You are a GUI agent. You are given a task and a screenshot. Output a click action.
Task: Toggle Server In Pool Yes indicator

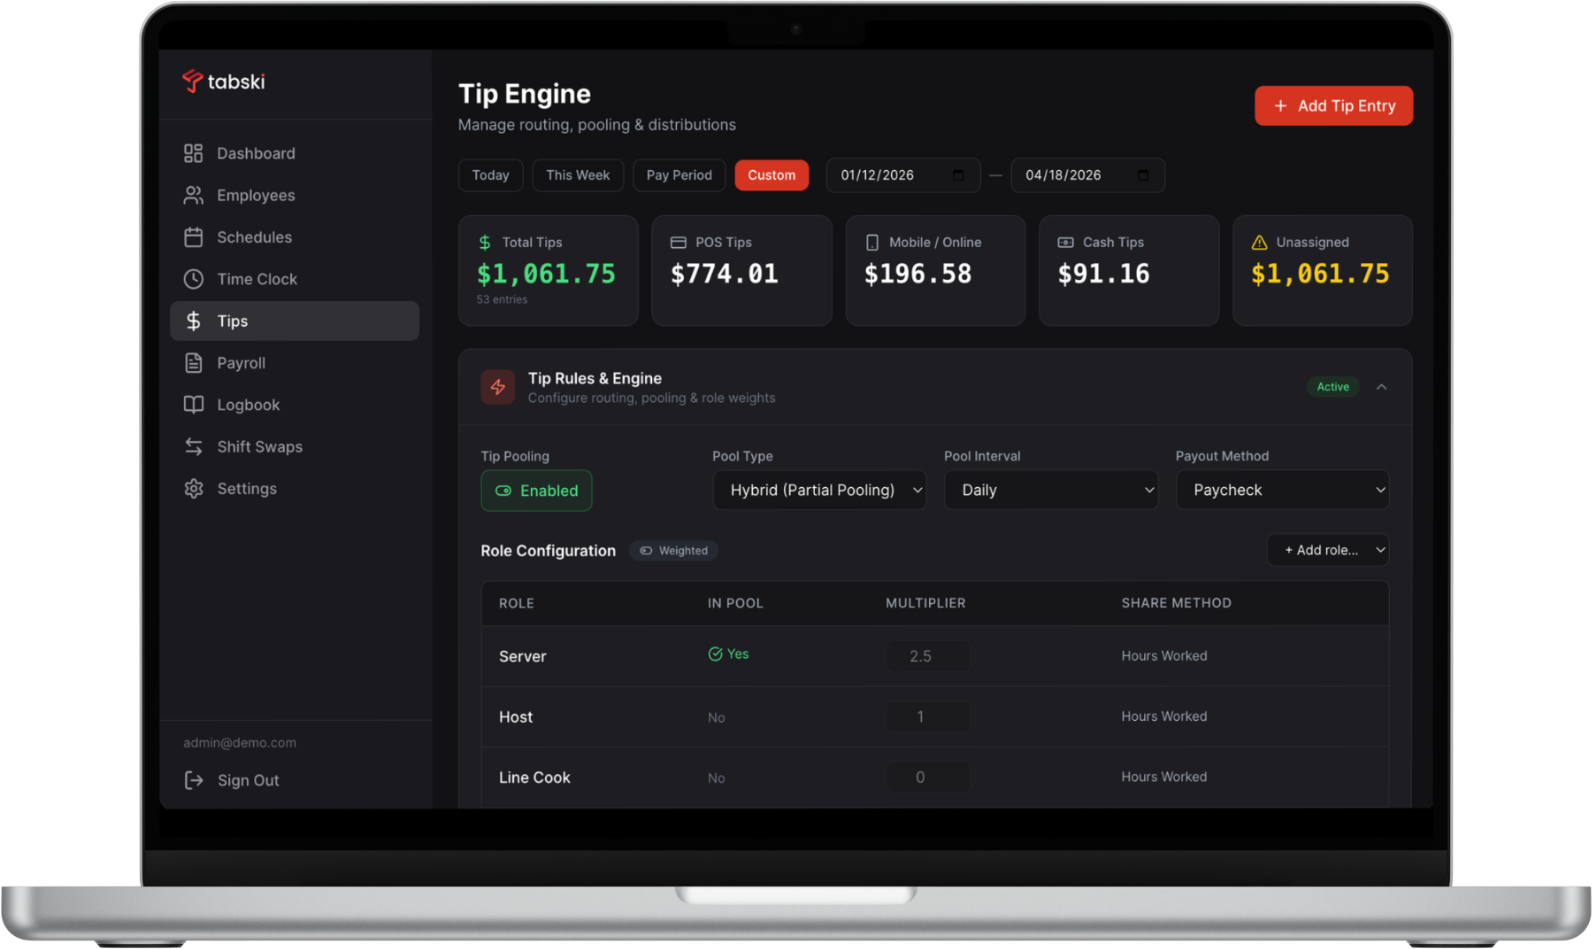click(x=728, y=654)
